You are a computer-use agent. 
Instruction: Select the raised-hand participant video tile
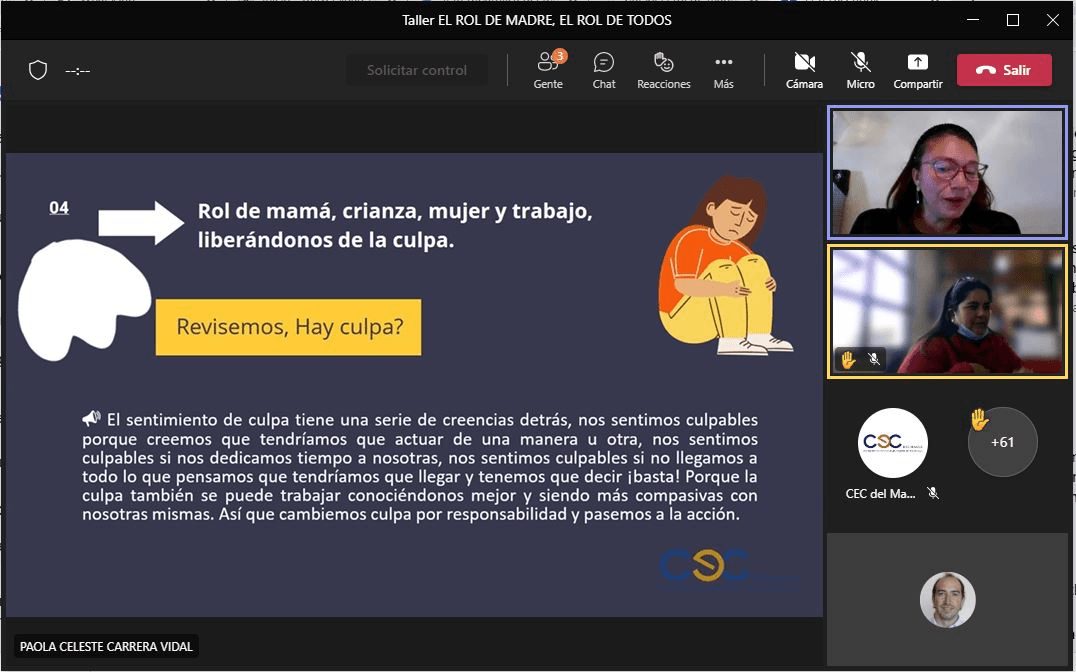[947, 312]
